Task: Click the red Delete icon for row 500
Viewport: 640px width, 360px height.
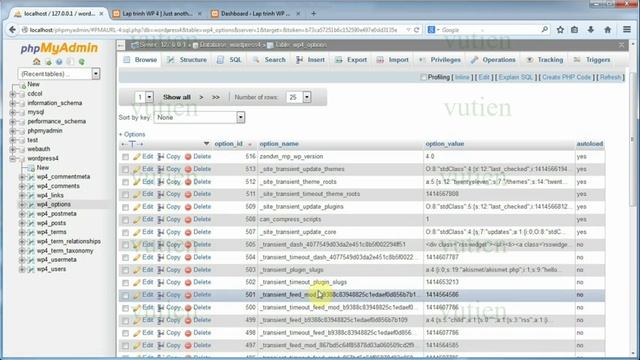Action: (188, 308)
